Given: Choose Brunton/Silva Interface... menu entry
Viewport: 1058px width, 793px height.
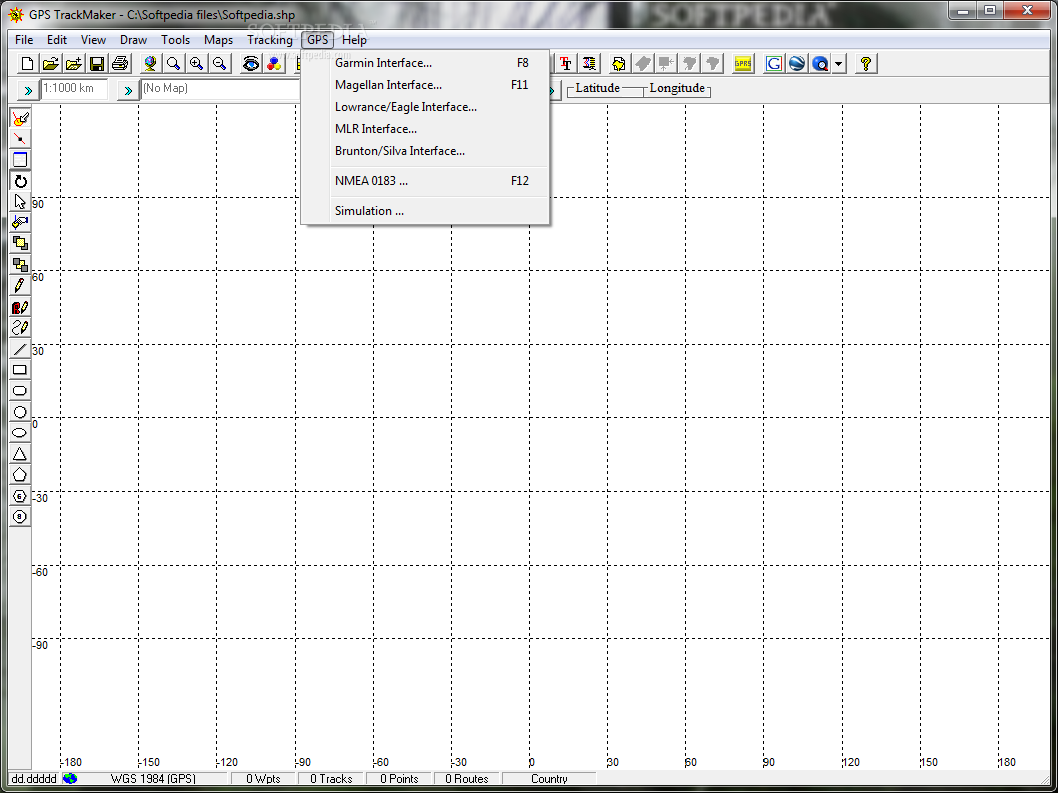Looking at the screenshot, I should (426, 151).
